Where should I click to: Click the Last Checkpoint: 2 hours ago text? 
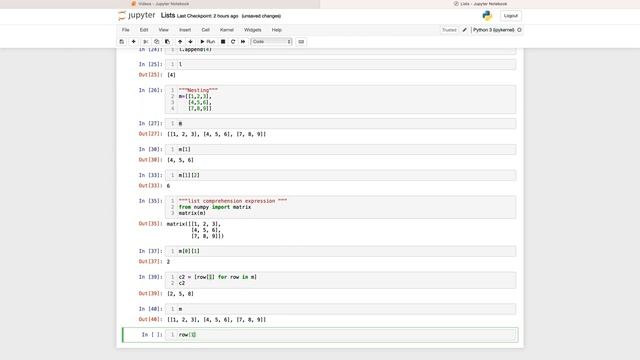click(207, 16)
